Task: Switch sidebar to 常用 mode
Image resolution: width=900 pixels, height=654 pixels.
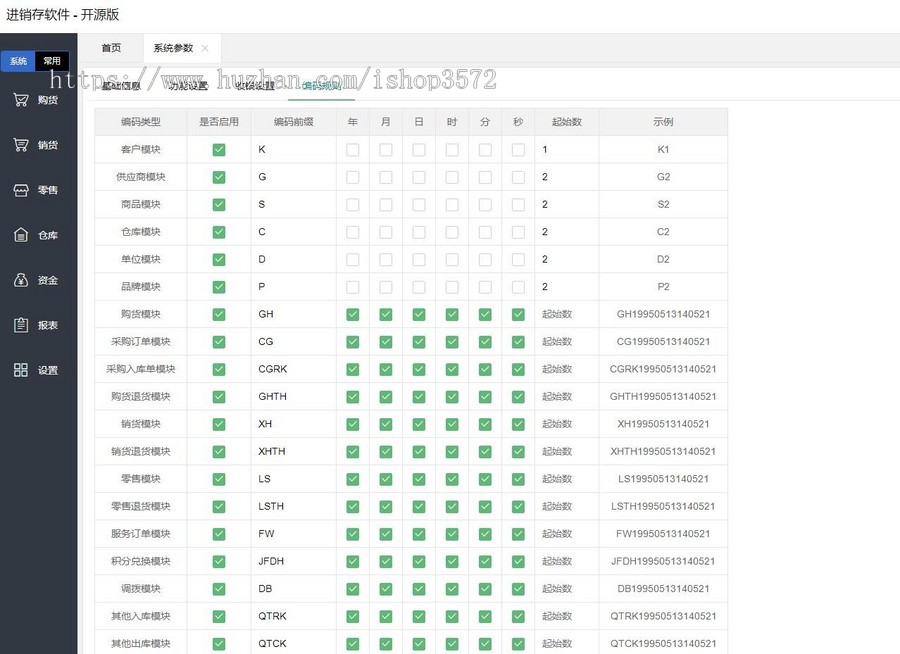Action: pyautogui.click(x=52, y=61)
